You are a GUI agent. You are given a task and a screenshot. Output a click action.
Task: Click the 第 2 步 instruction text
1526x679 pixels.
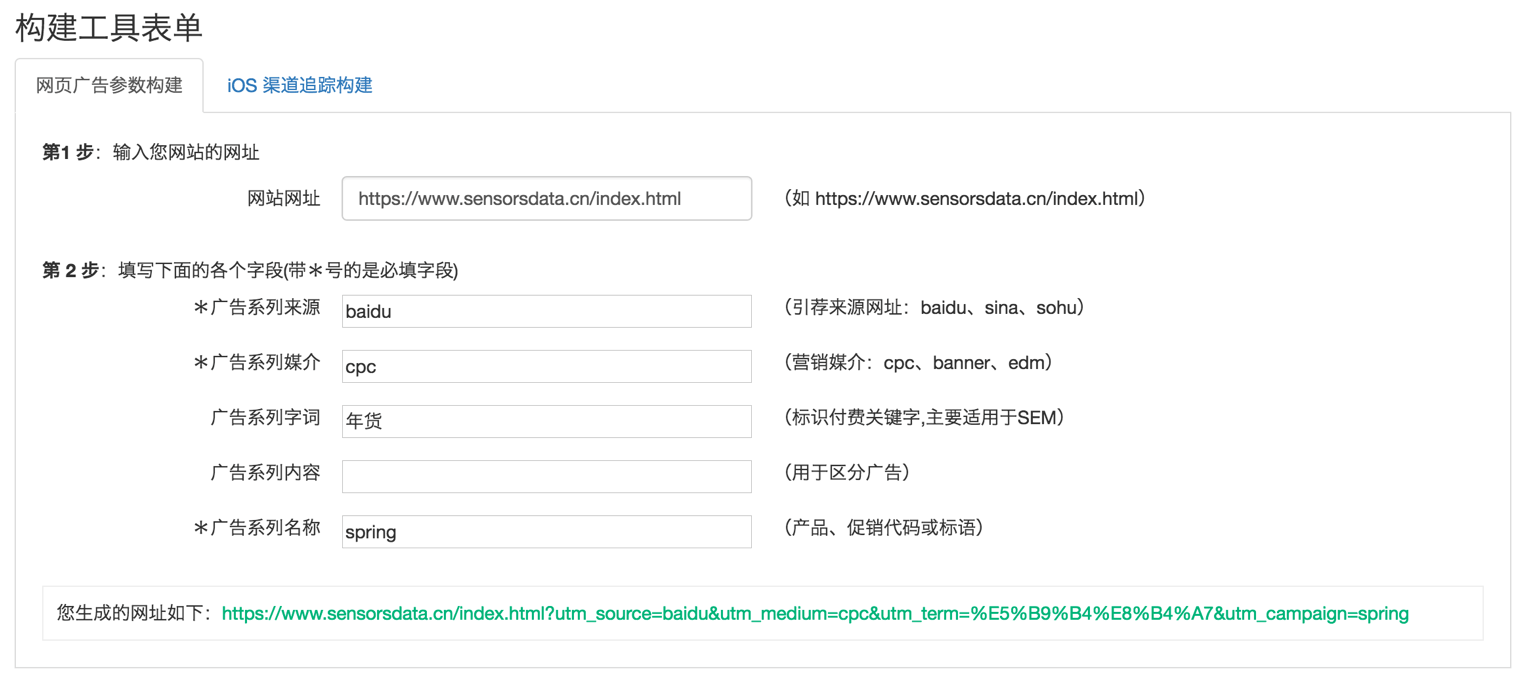(x=250, y=270)
